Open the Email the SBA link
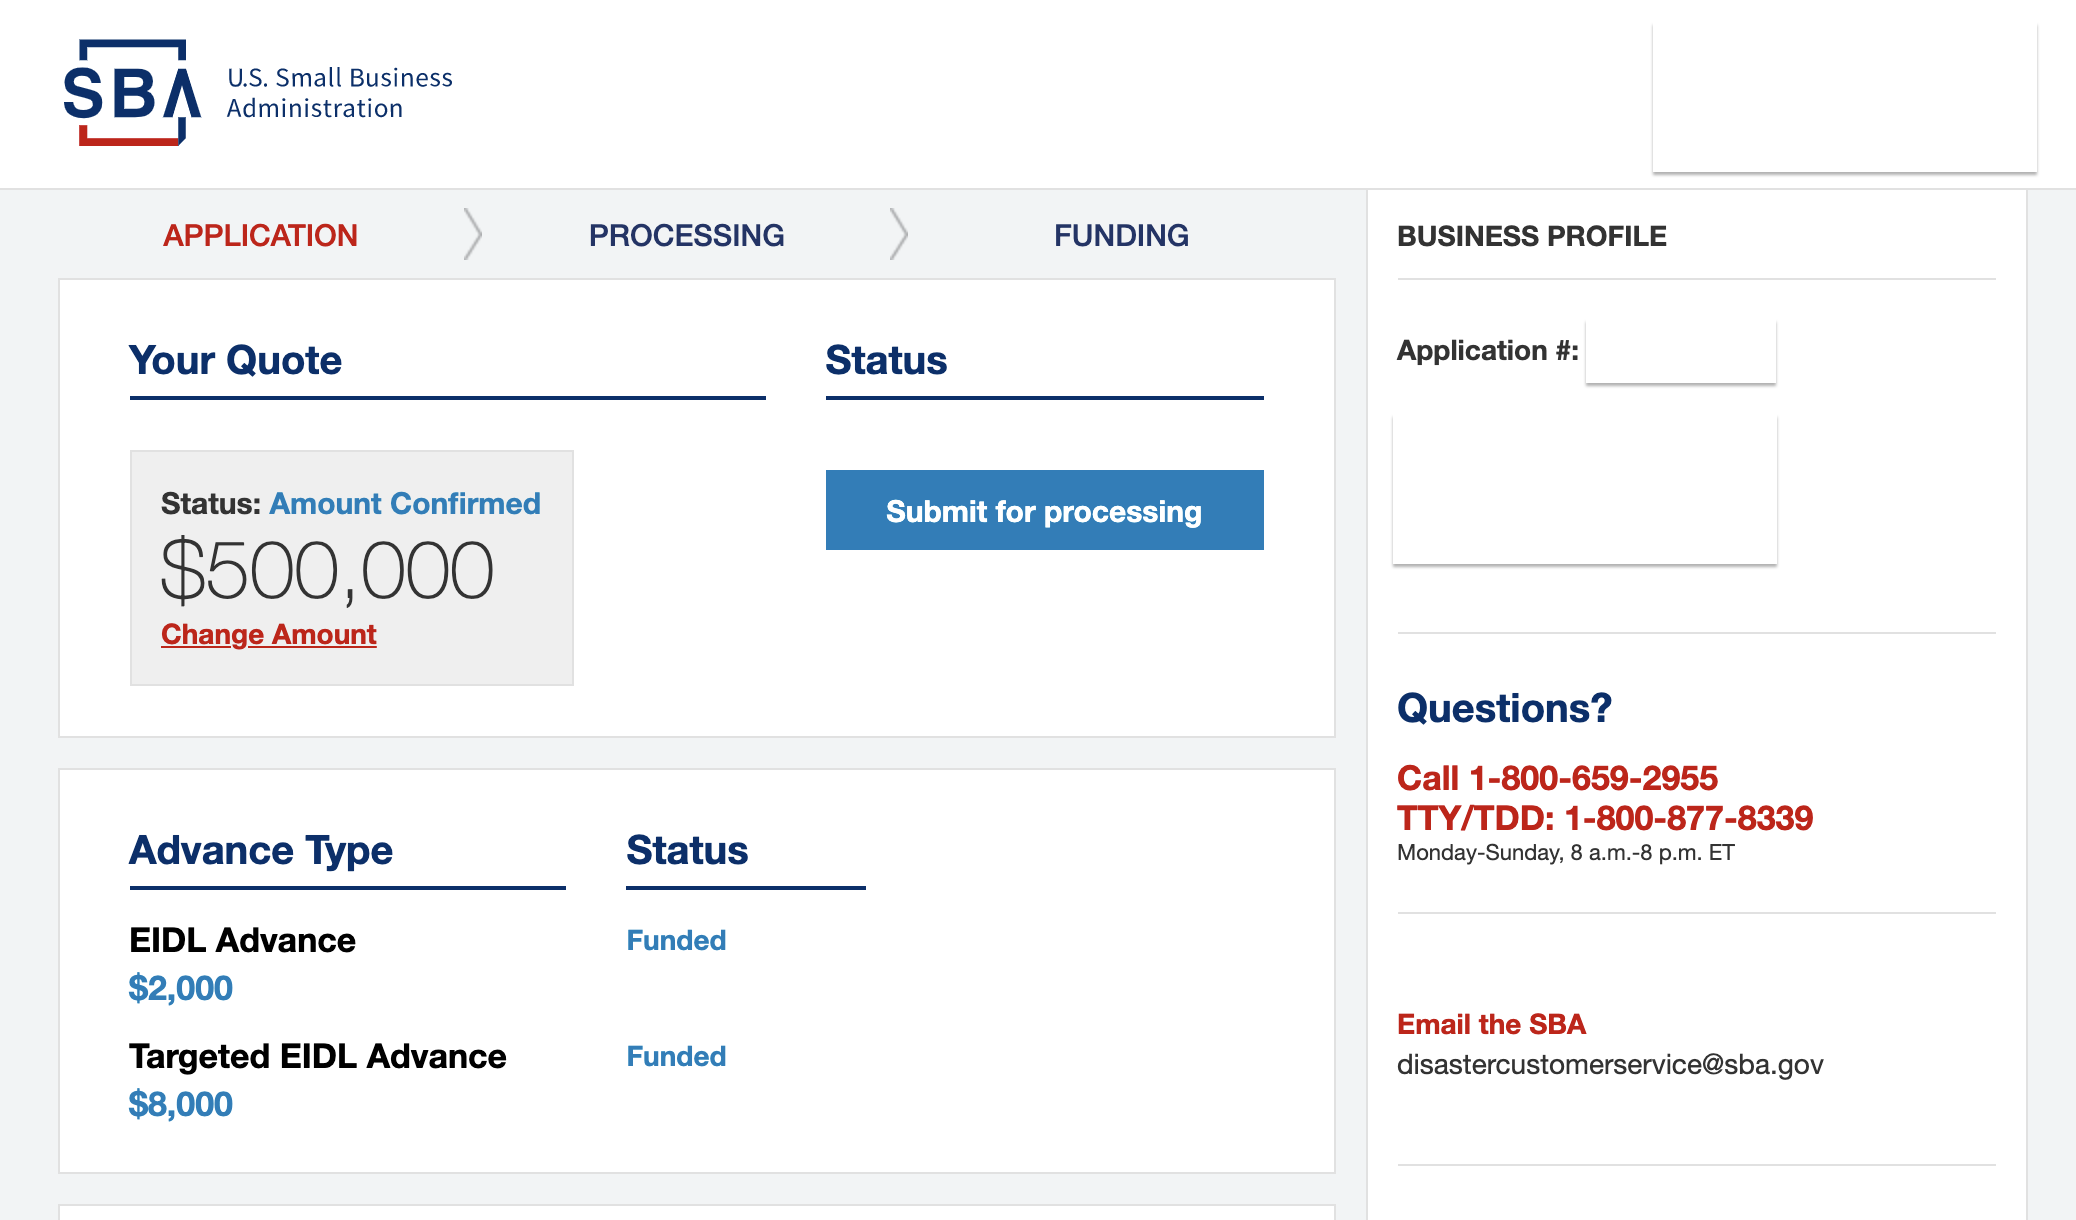 pyautogui.click(x=1491, y=1024)
